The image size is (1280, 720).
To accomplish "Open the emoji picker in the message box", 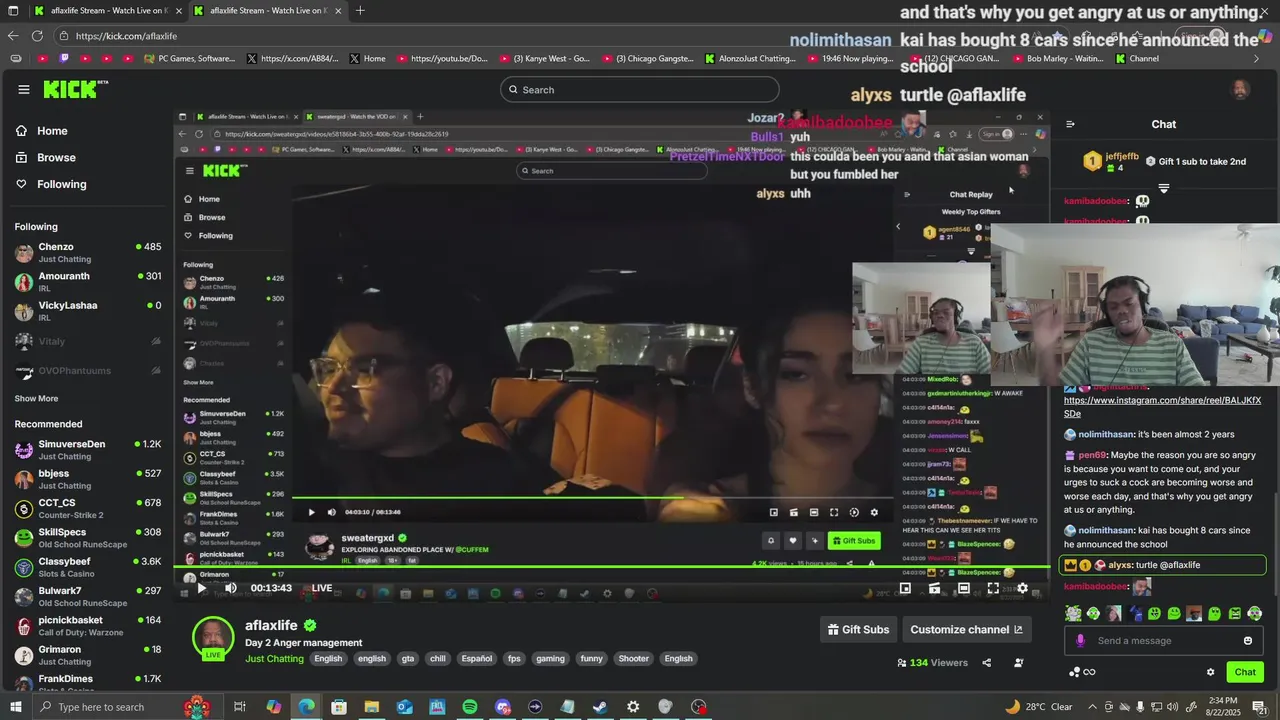I will click(1248, 641).
